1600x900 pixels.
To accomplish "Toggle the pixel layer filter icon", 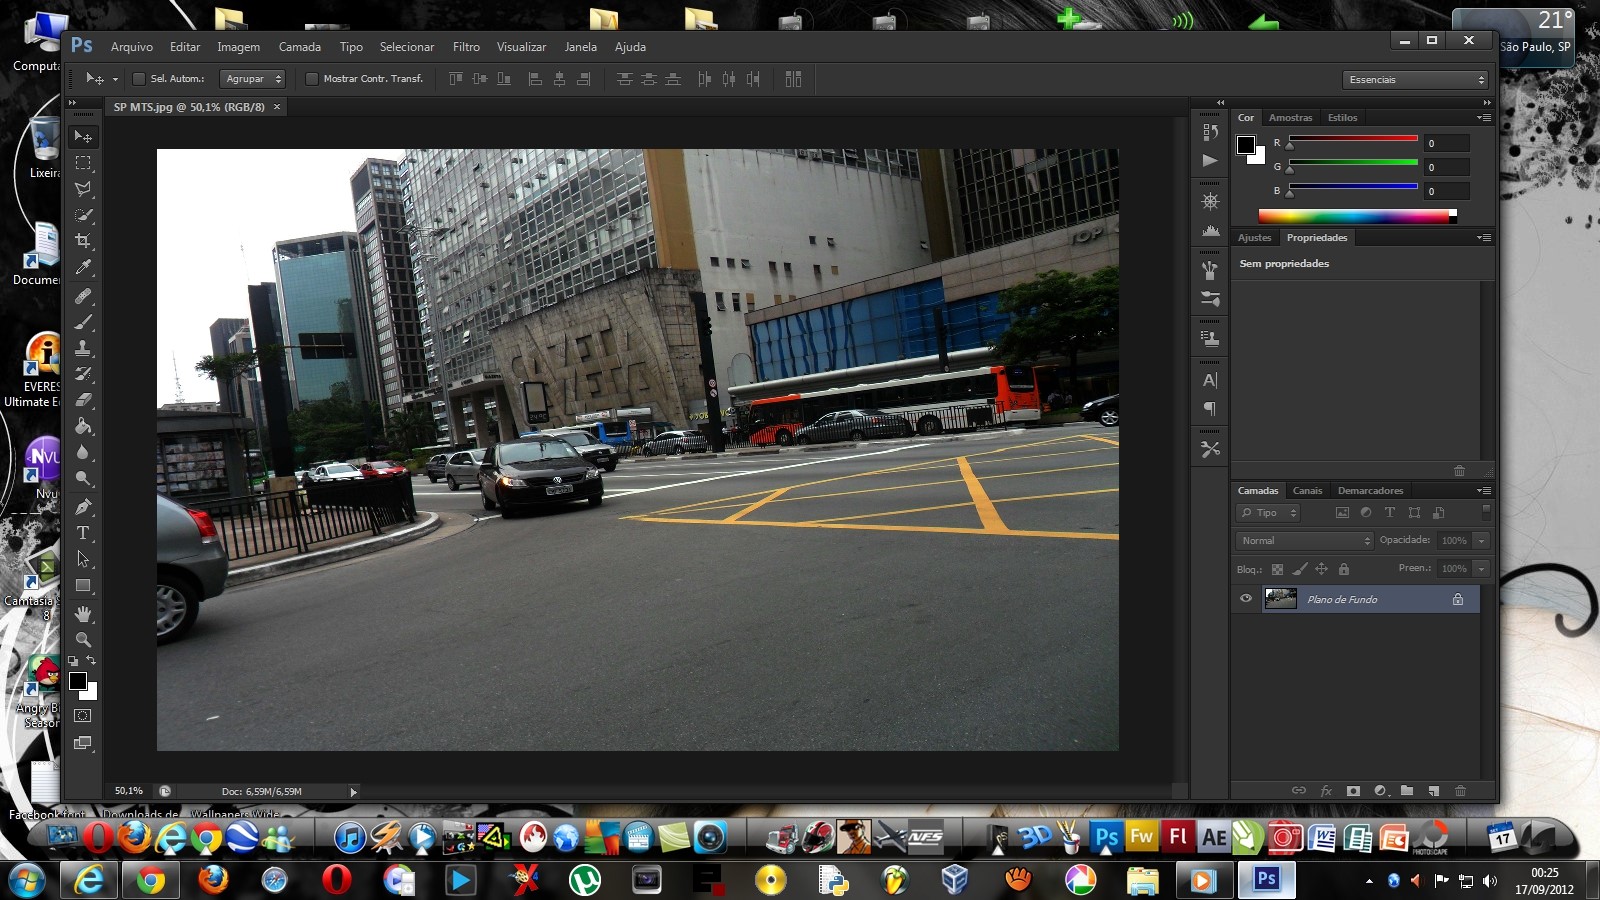I will pyautogui.click(x=1342, y=513).
